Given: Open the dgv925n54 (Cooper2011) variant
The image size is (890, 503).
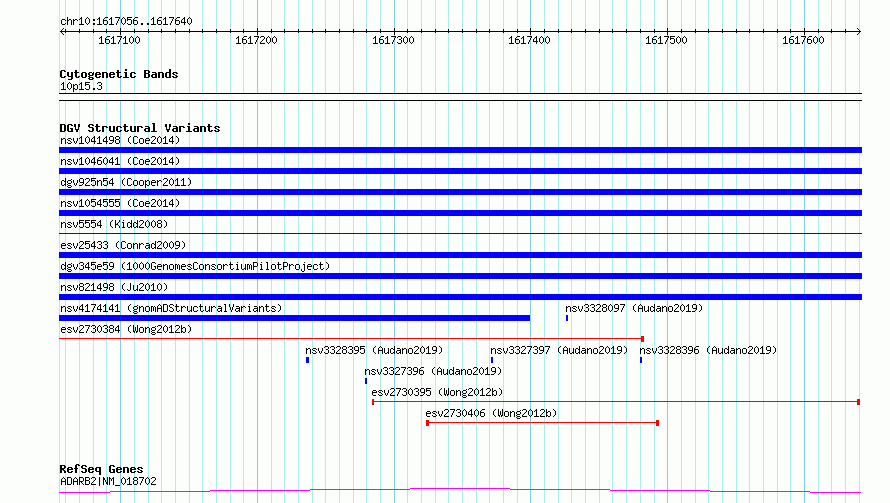Looking at the screenshot, I should pyautogui.click(x=126, y=182).
